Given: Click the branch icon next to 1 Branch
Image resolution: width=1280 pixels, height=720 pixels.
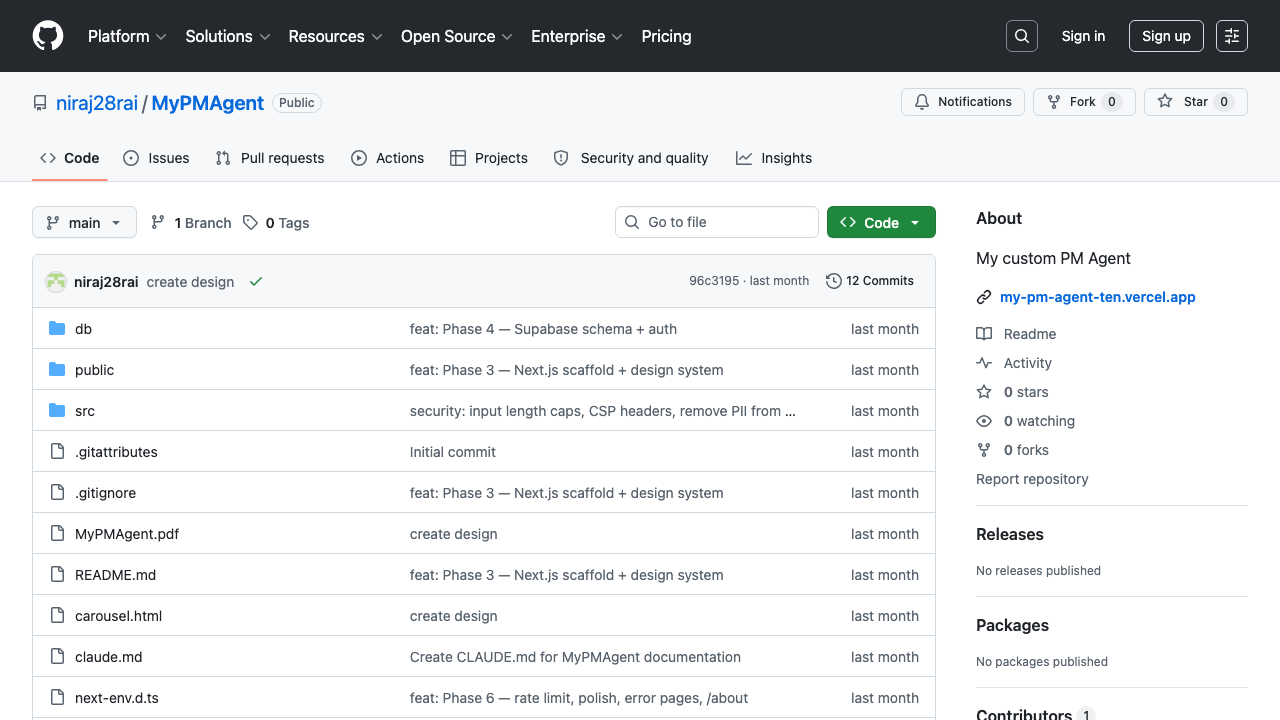Looking at the screenshot, I should click(x=158, y=223).
